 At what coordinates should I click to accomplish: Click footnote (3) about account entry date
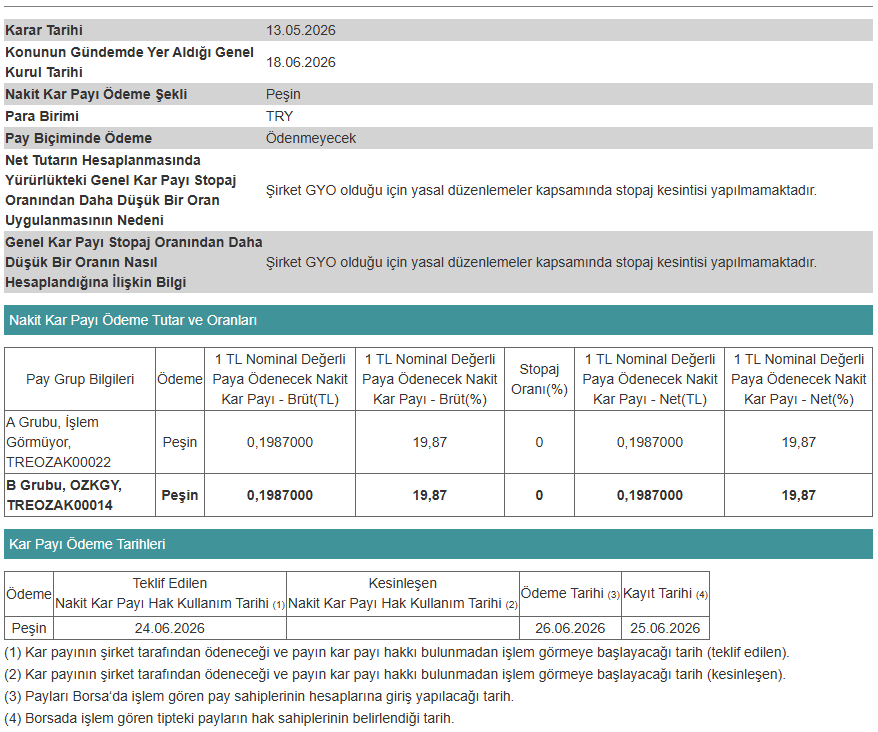click(x=259, y=696)
